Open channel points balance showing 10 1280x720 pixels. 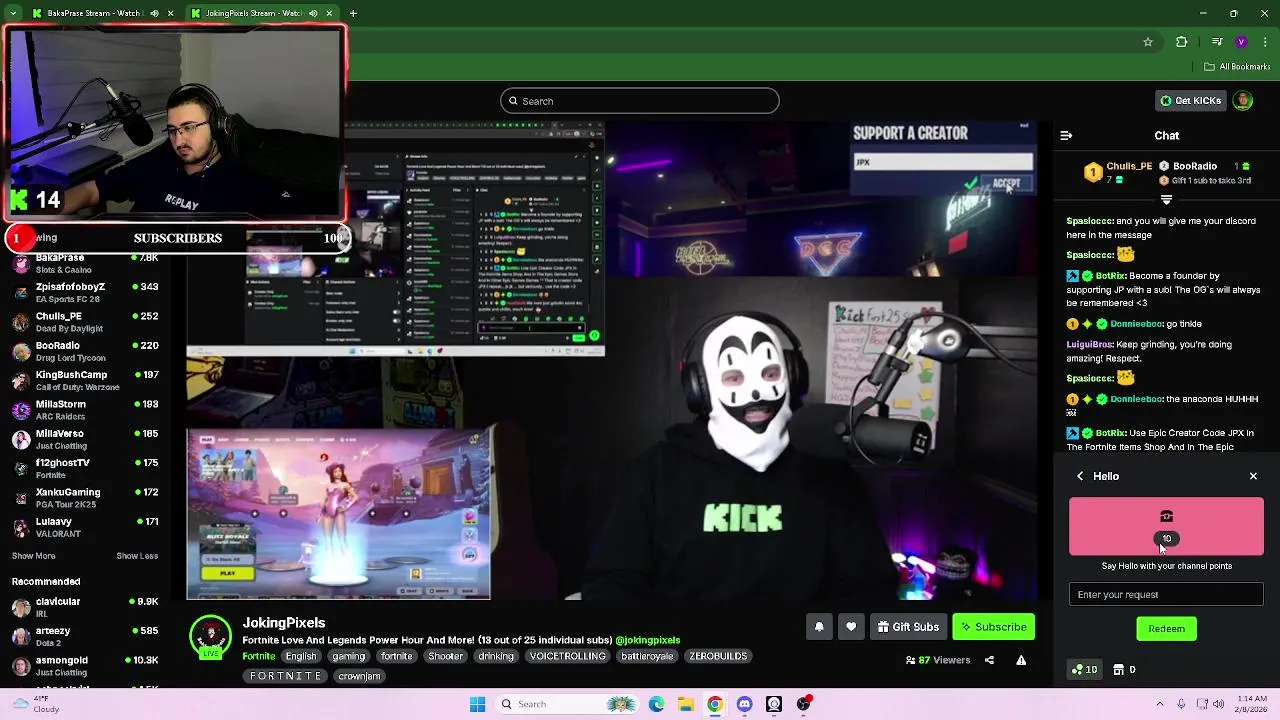(x=1084, y=670)
